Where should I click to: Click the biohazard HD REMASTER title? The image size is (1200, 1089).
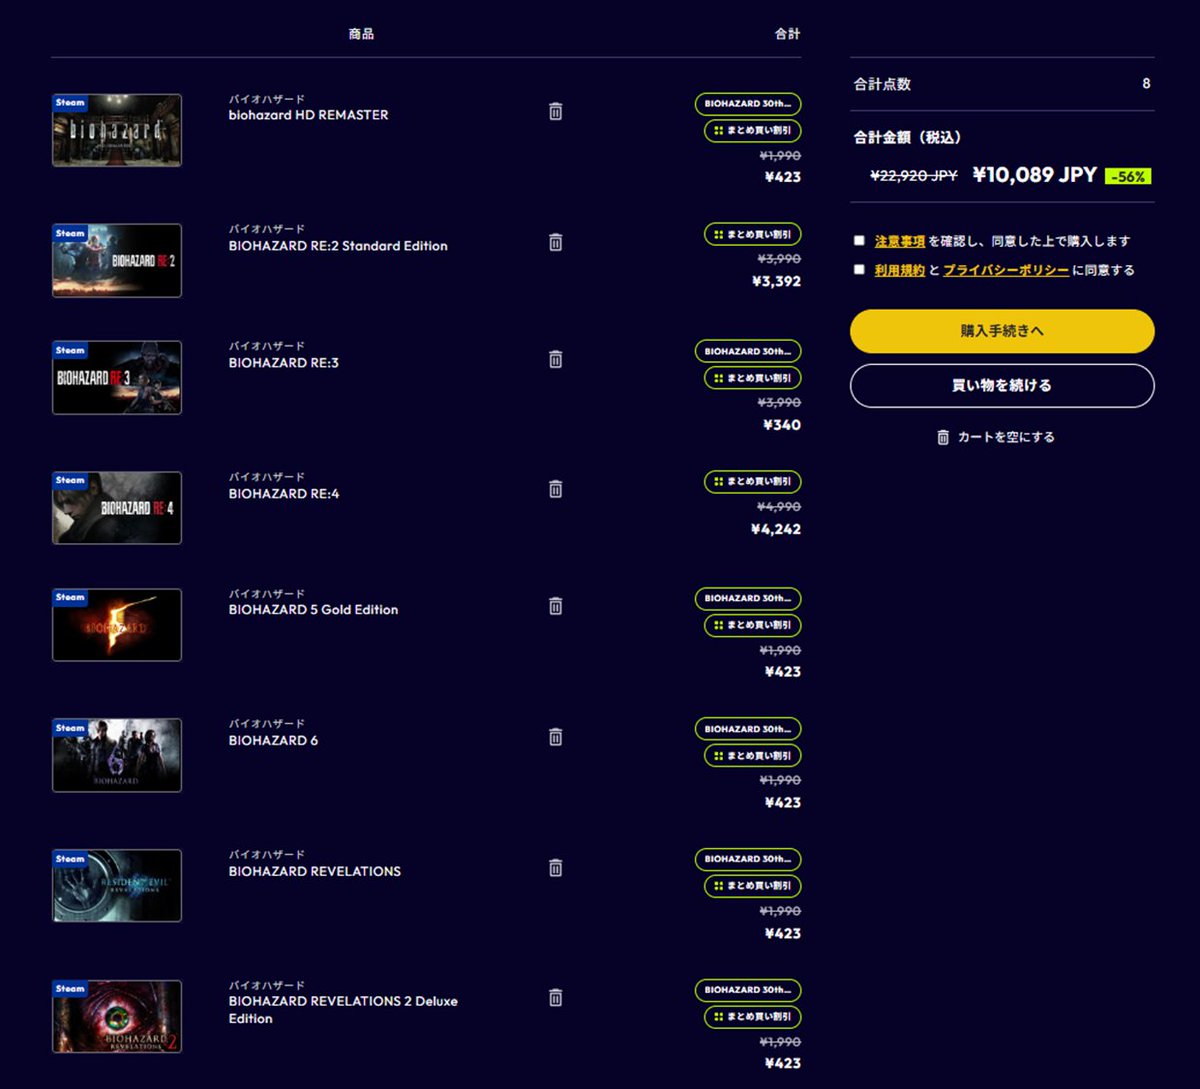click(x=308, y=115)
